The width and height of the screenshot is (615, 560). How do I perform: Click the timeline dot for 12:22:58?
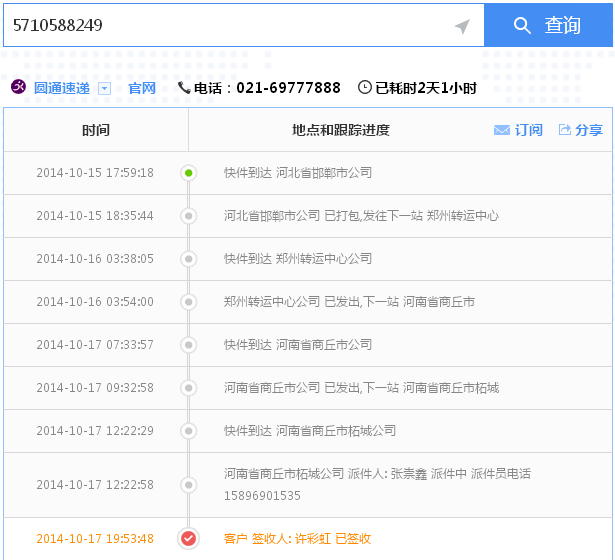189,485
